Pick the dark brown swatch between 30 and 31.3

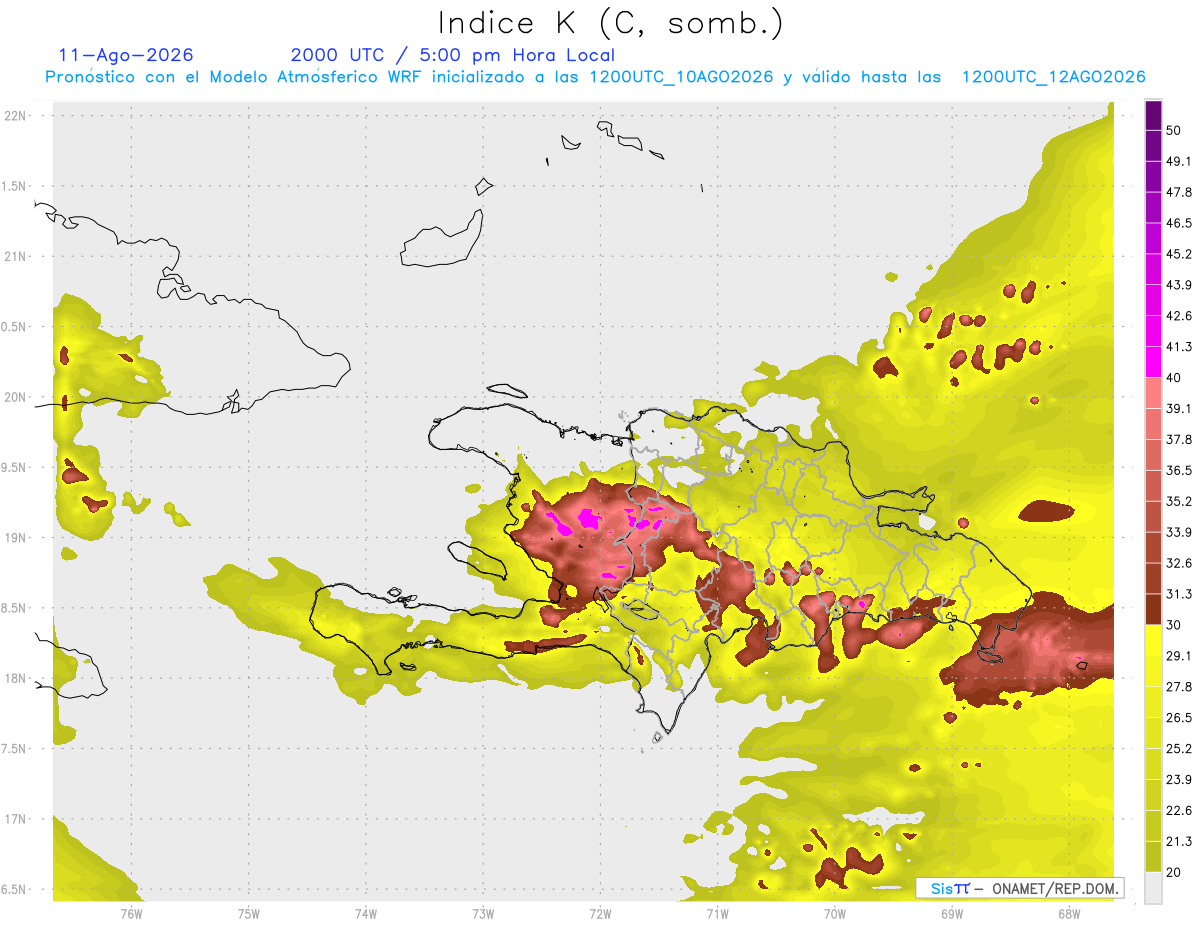click(x=1153, y=609)
